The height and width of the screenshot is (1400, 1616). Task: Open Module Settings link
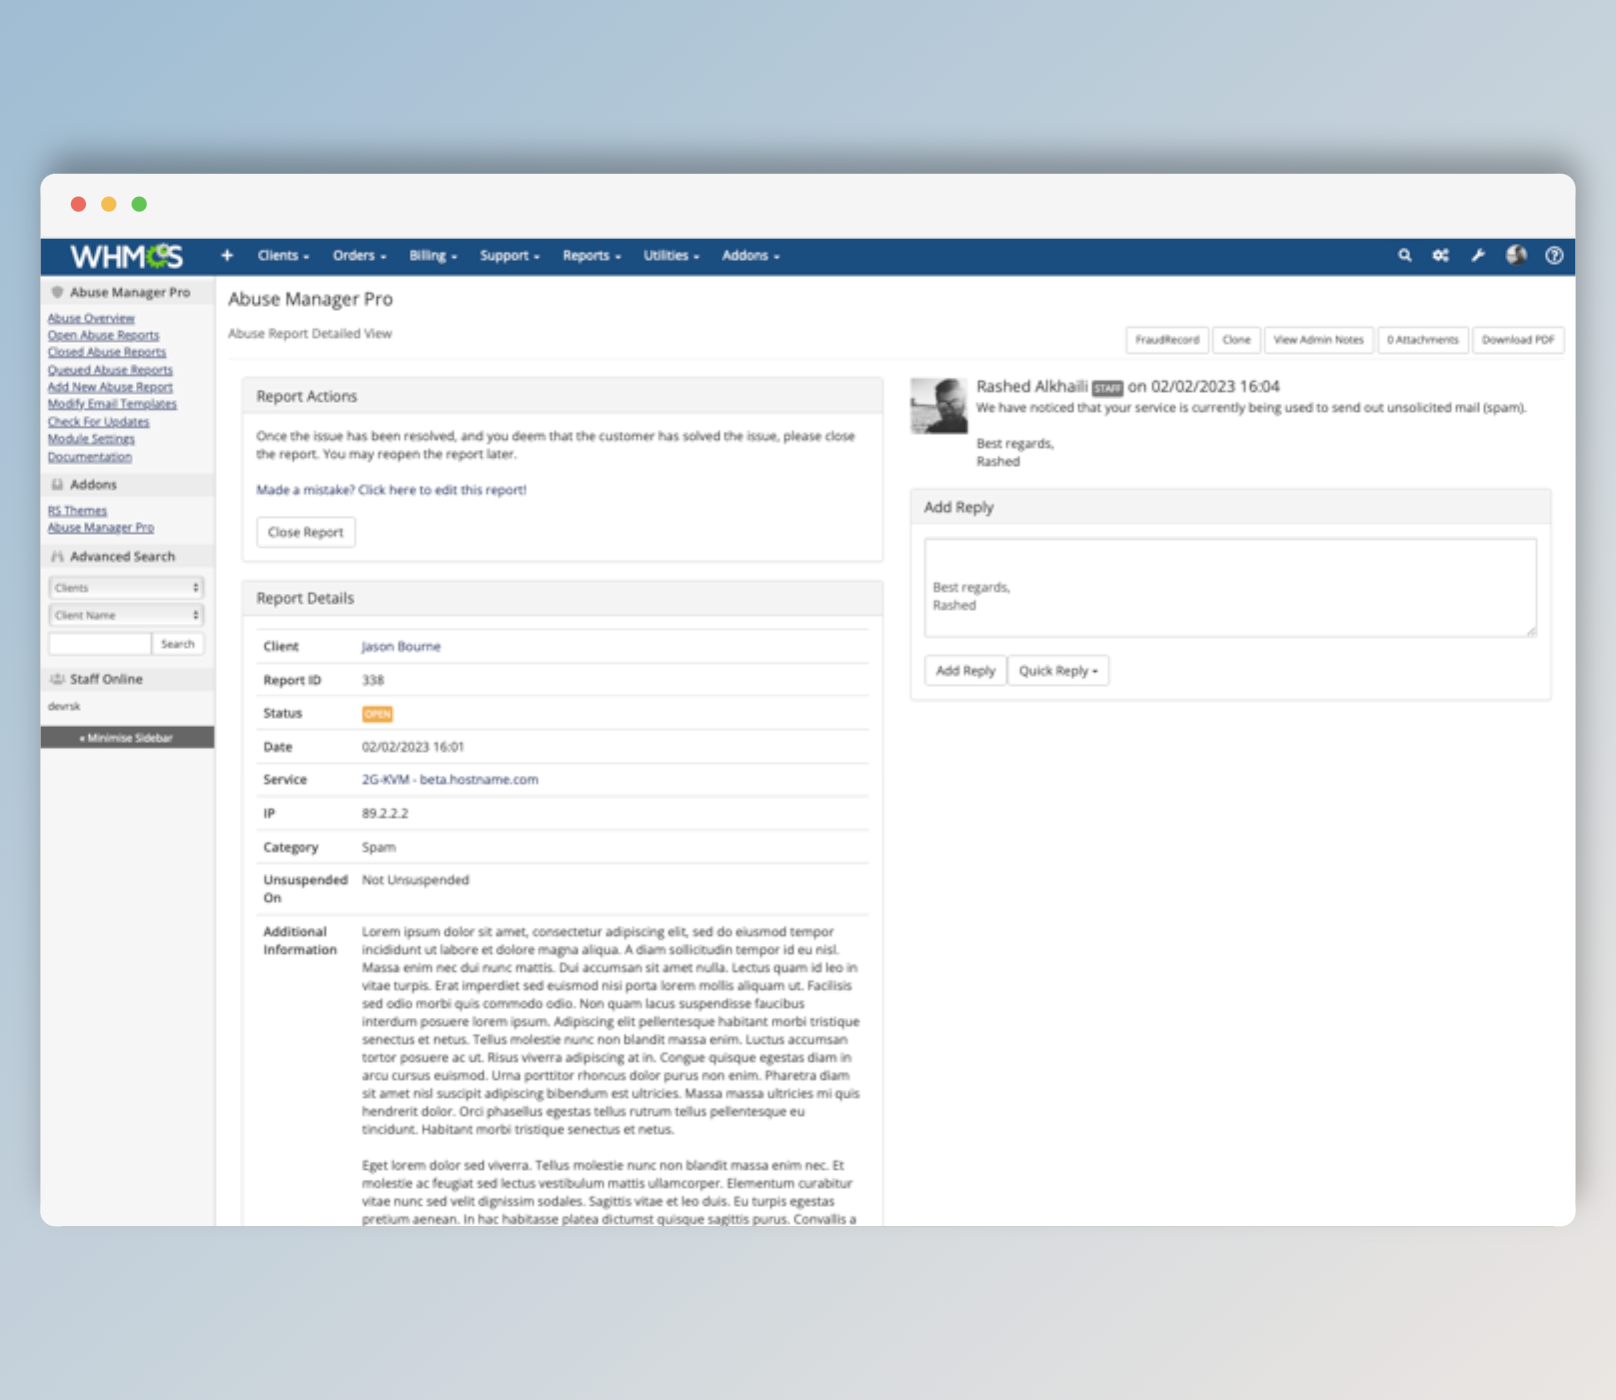click(91, 439)
